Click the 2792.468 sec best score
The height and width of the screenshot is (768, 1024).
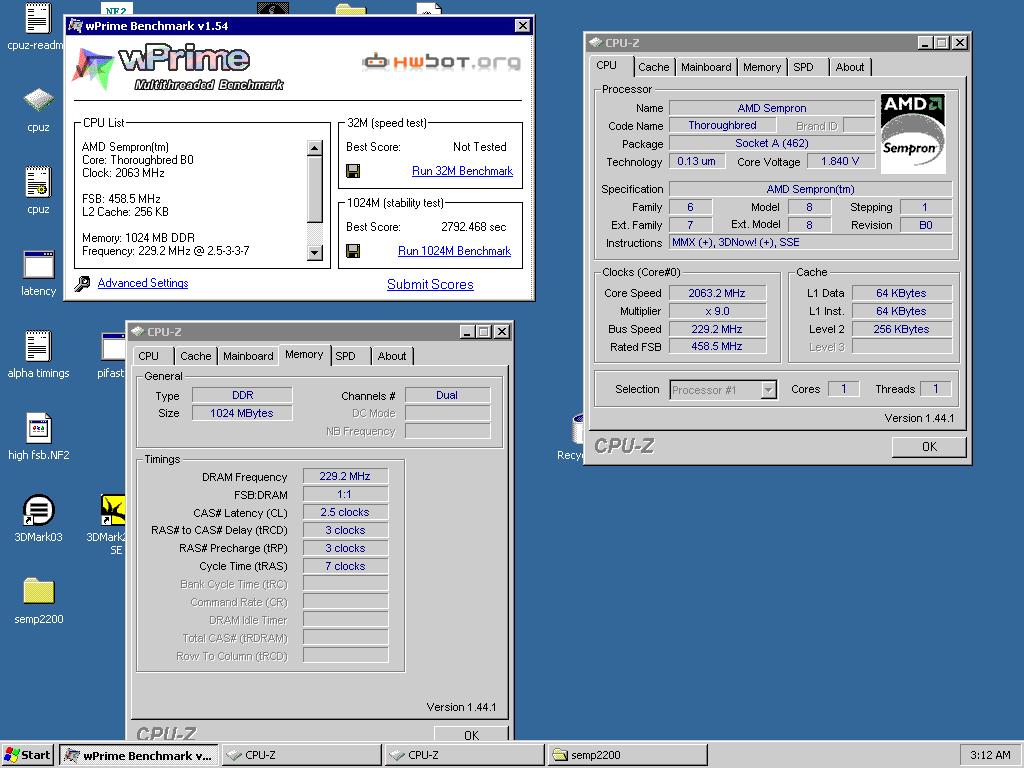pos(473,227)
